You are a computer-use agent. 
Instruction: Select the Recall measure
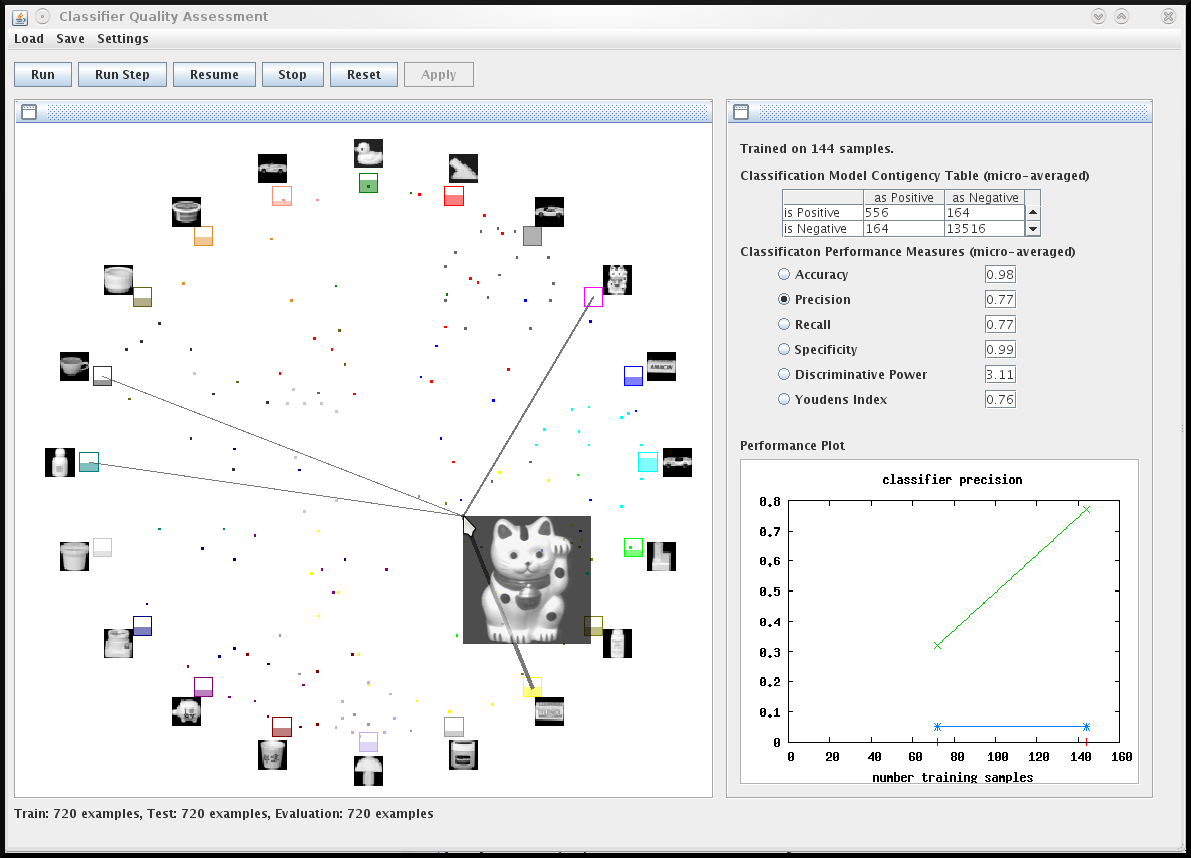pos(784,324)
